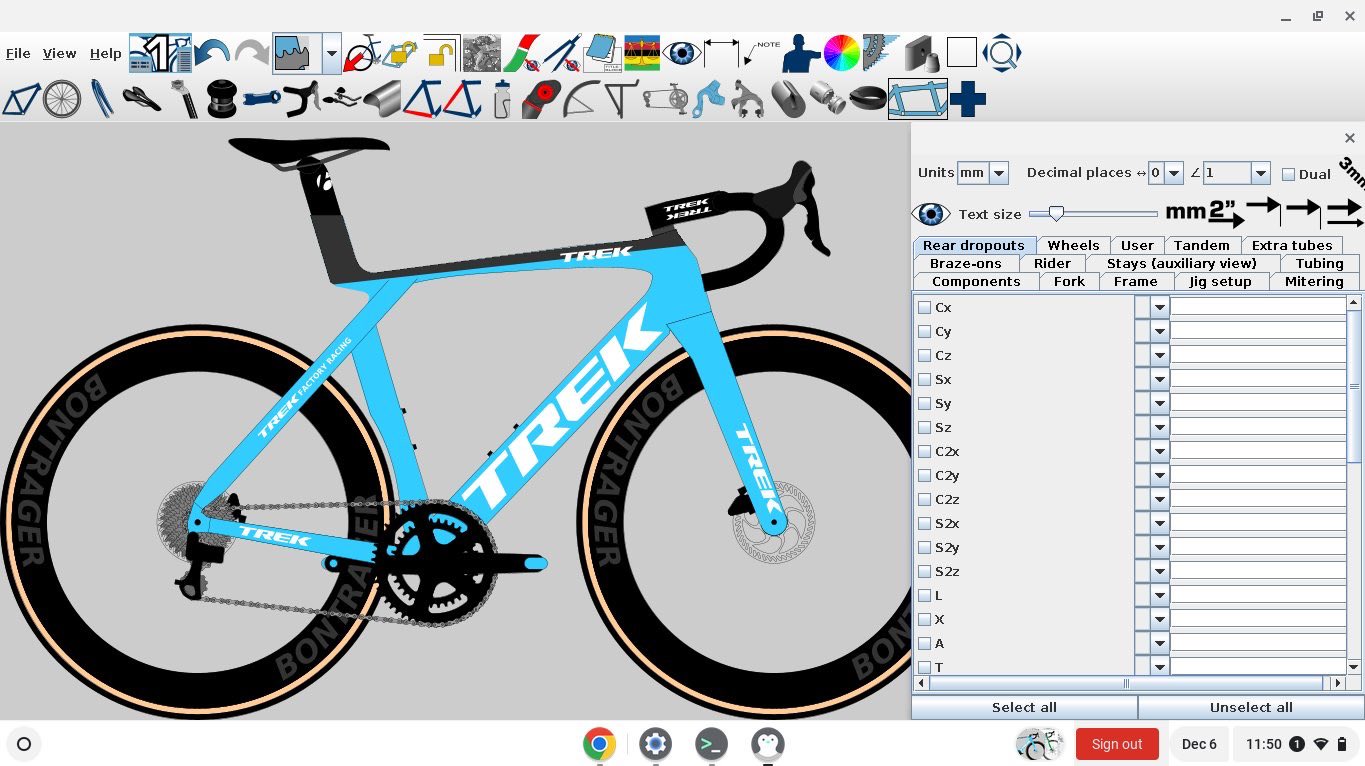Open the drivetrain crankset icon
This screenshot has height=766, width=1365.
666,100
